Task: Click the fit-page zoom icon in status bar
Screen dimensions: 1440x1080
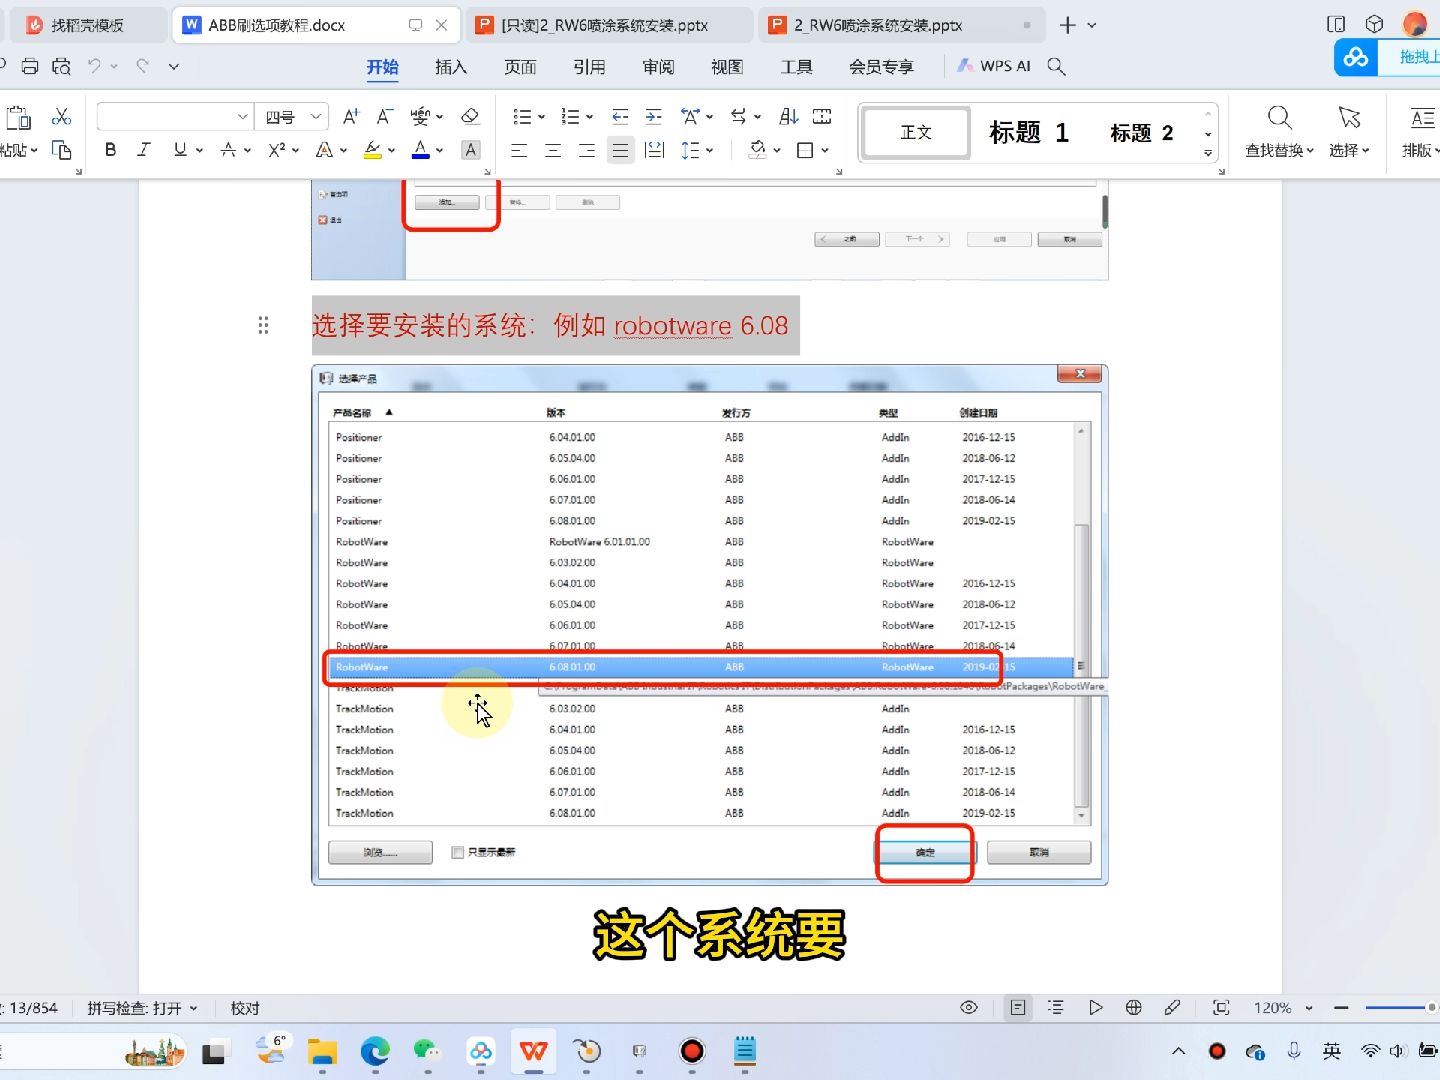Action: [1221, 1008]
